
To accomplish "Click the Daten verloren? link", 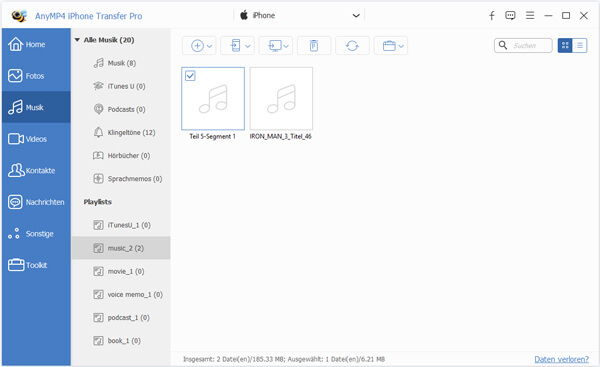I will tap(561, 359).
